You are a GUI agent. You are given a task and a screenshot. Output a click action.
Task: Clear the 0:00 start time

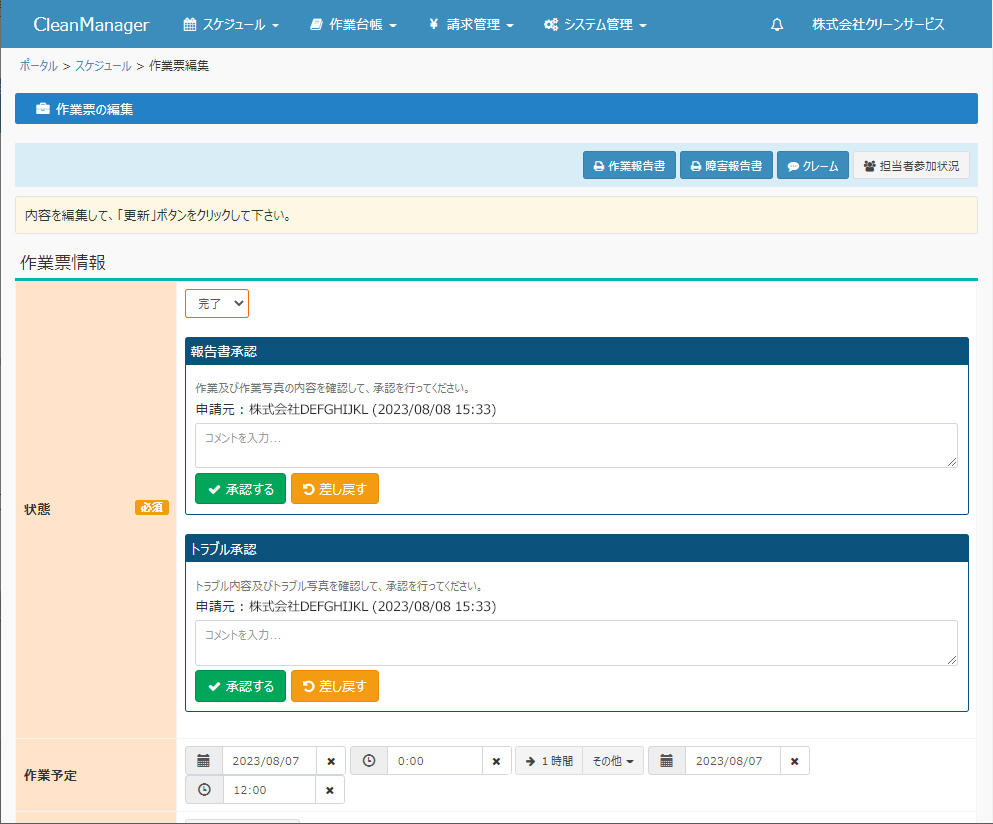(x=496, y=761)
